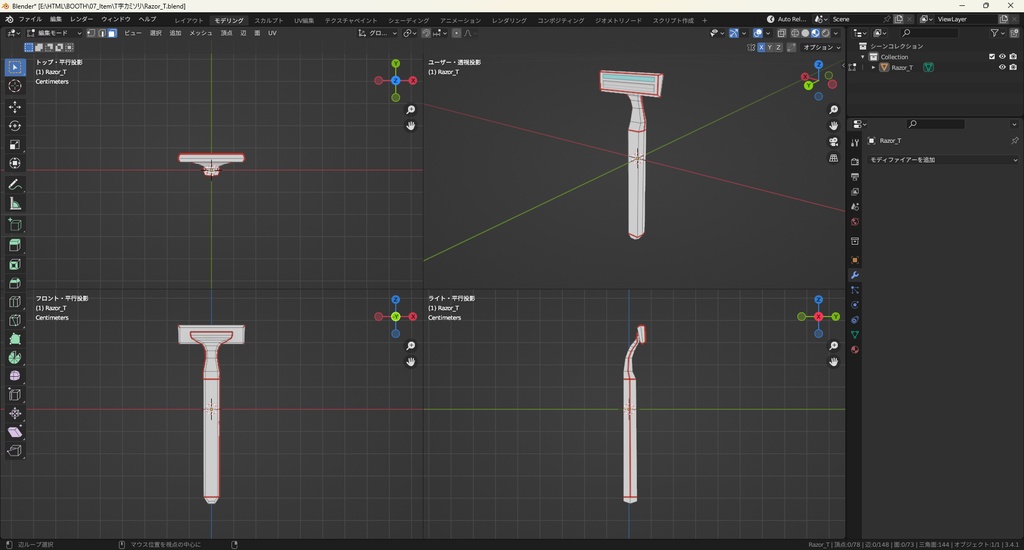Hide Razor_T with the eye icon
Screen dimensions: 1024x550
(1002, 67)
